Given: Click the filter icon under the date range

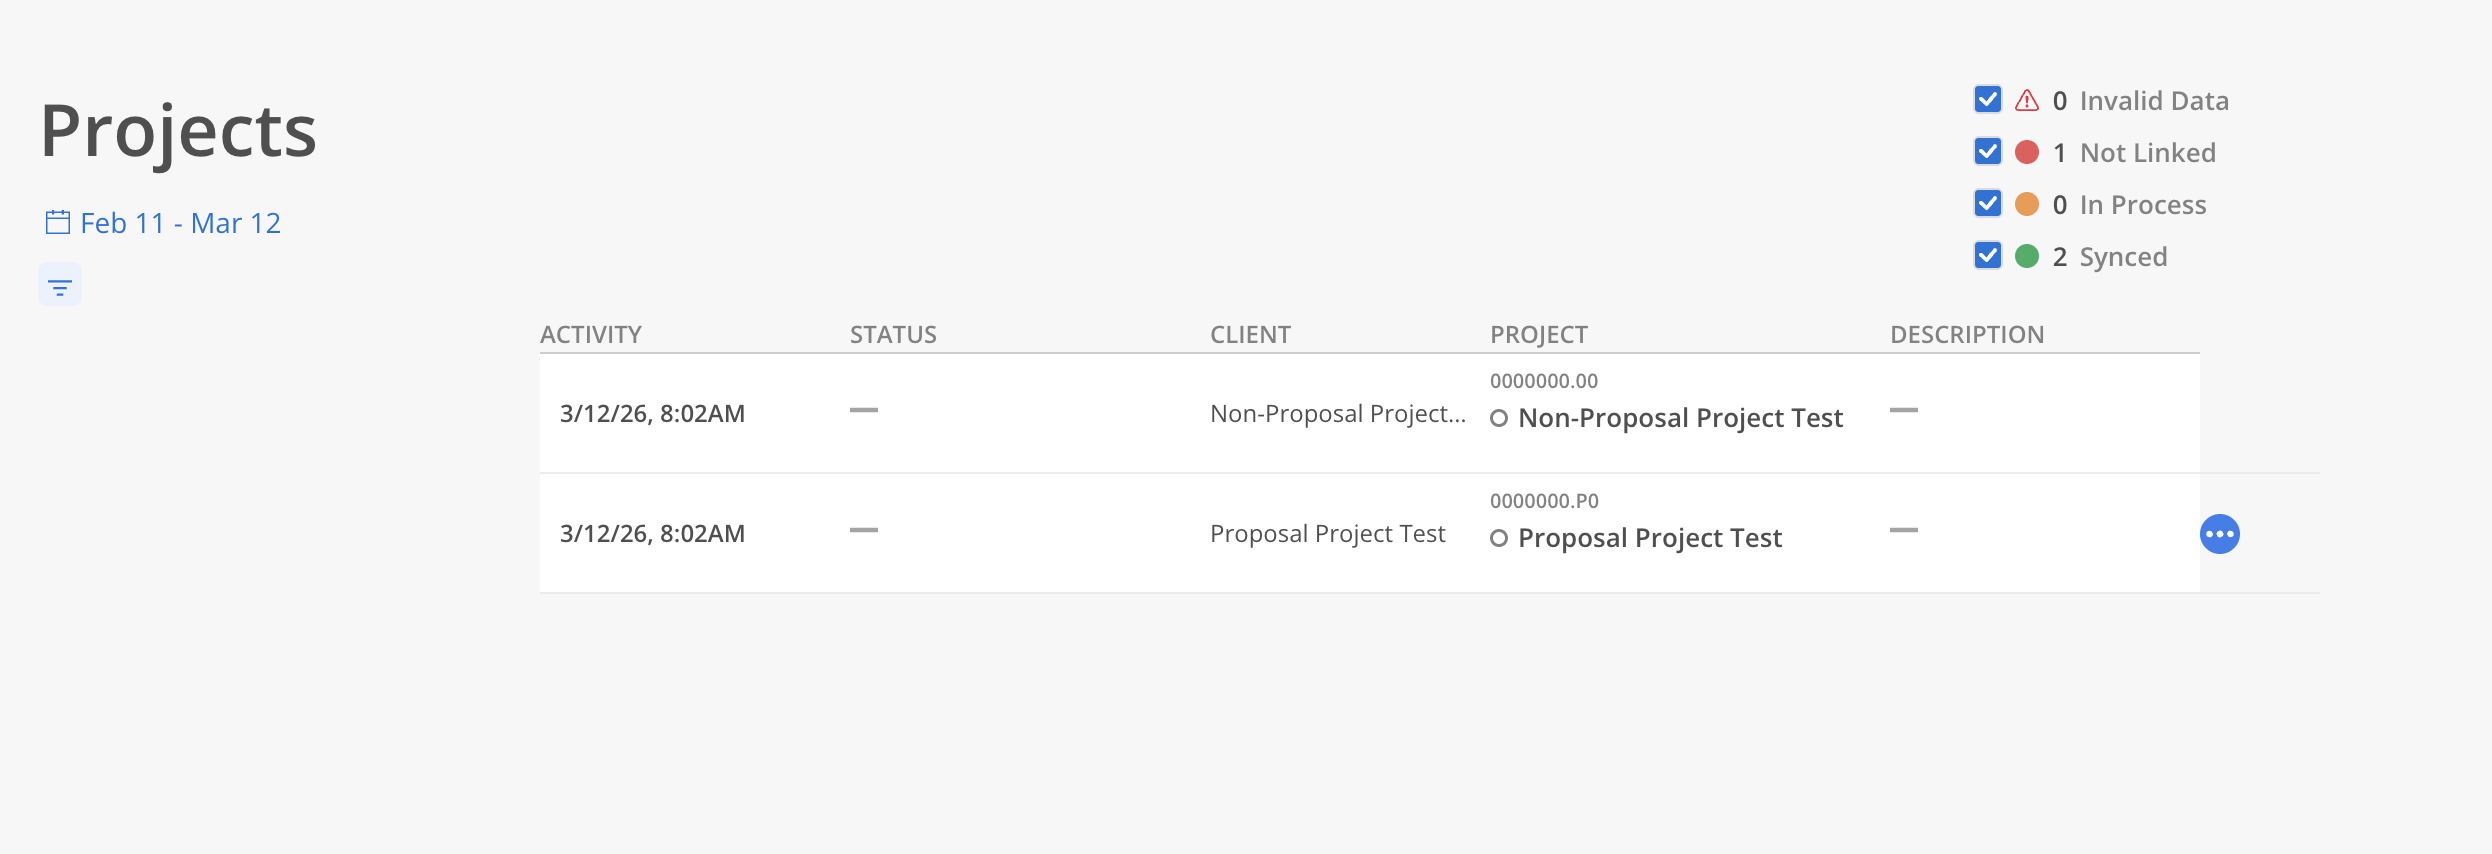Looking at the screenshot, I should click(x=60, y=286).
